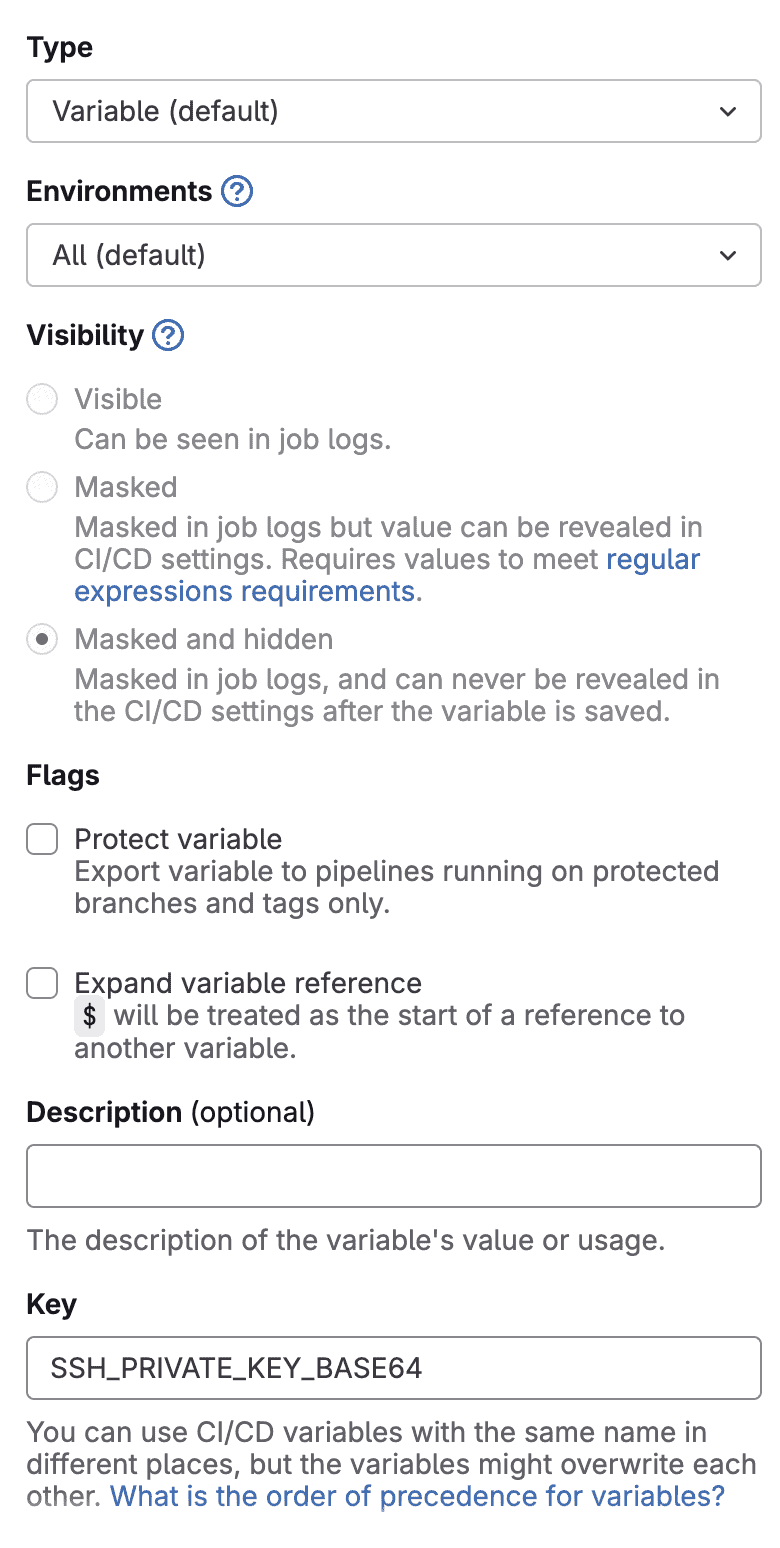The width and height of the screenshot is (780, 1548).
Task: Click the Key input containing SSH_PRIVATE_KEY_BASE64
Action: (390, 1368)
